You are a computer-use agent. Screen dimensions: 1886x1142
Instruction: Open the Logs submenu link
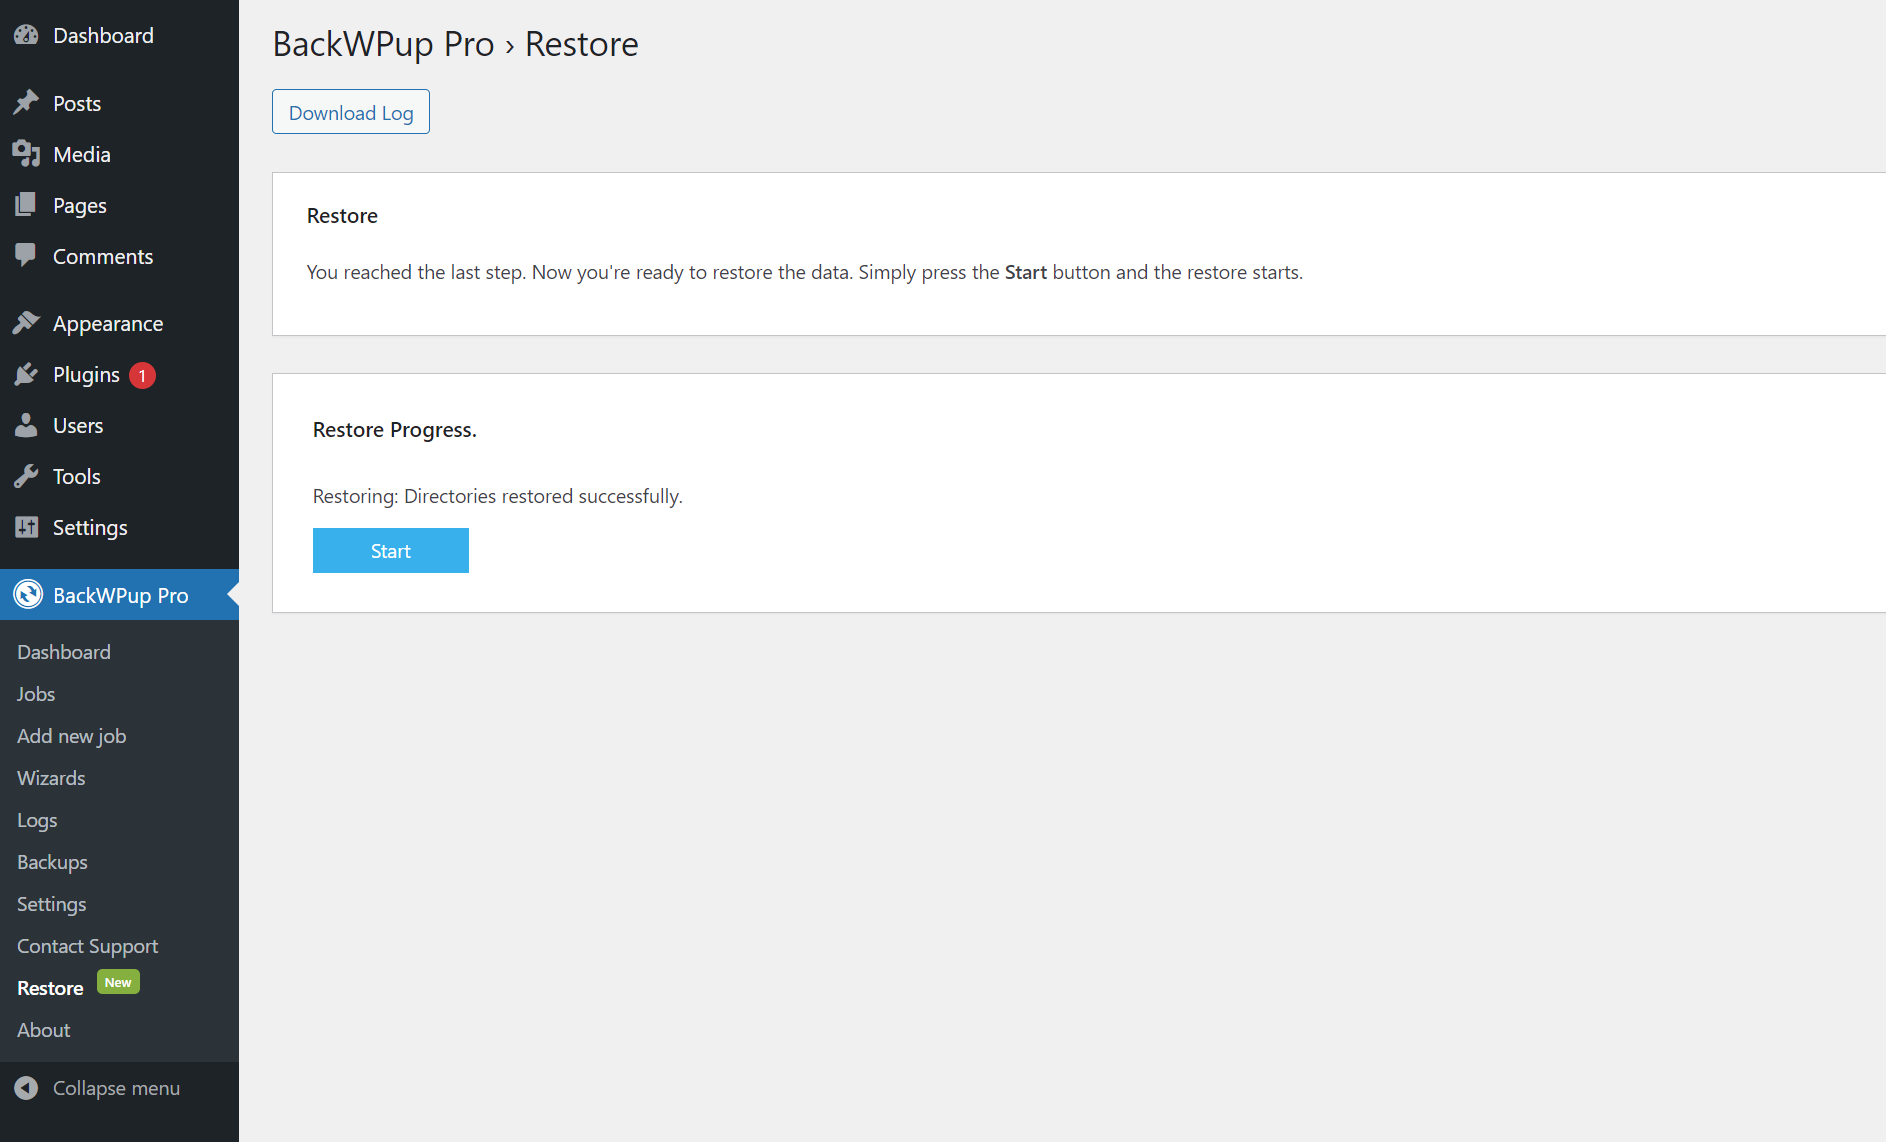pos(37,820)
